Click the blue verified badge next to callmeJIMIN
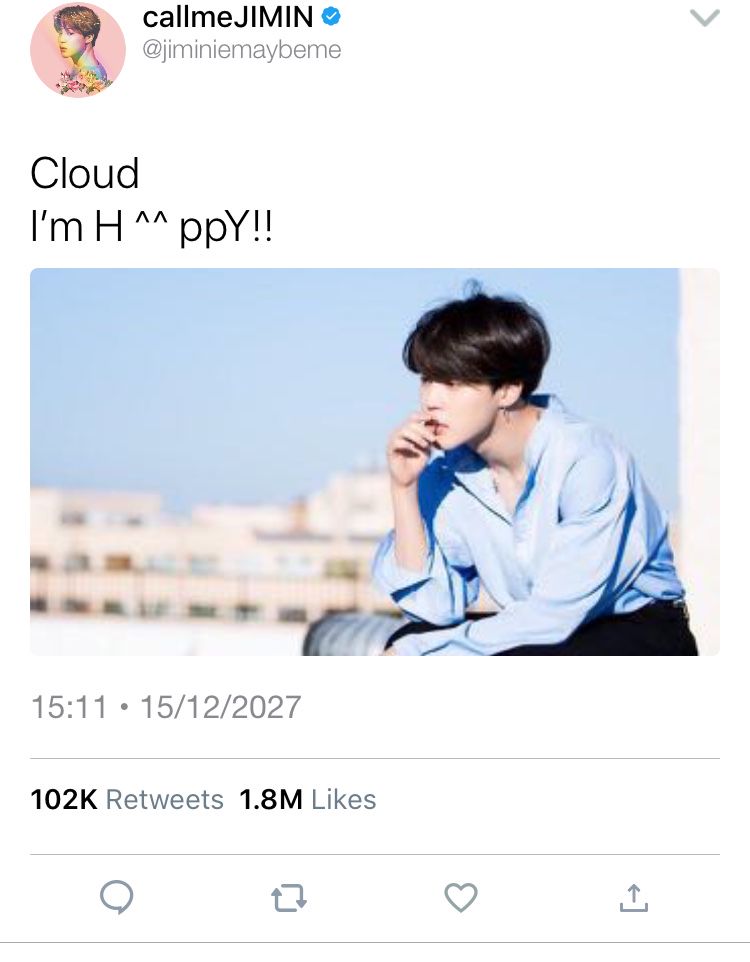This screenshot has width=750, height=962. point(331,17)
